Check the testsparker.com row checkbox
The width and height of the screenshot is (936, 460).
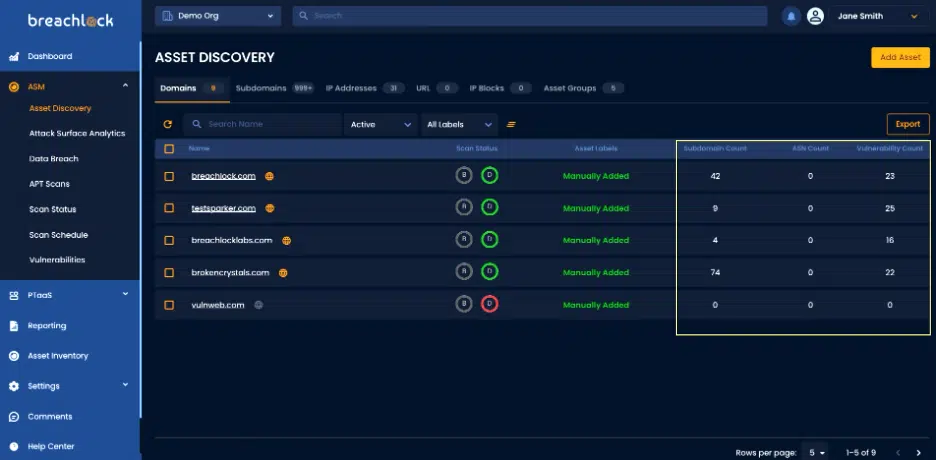tap(169, 208)
